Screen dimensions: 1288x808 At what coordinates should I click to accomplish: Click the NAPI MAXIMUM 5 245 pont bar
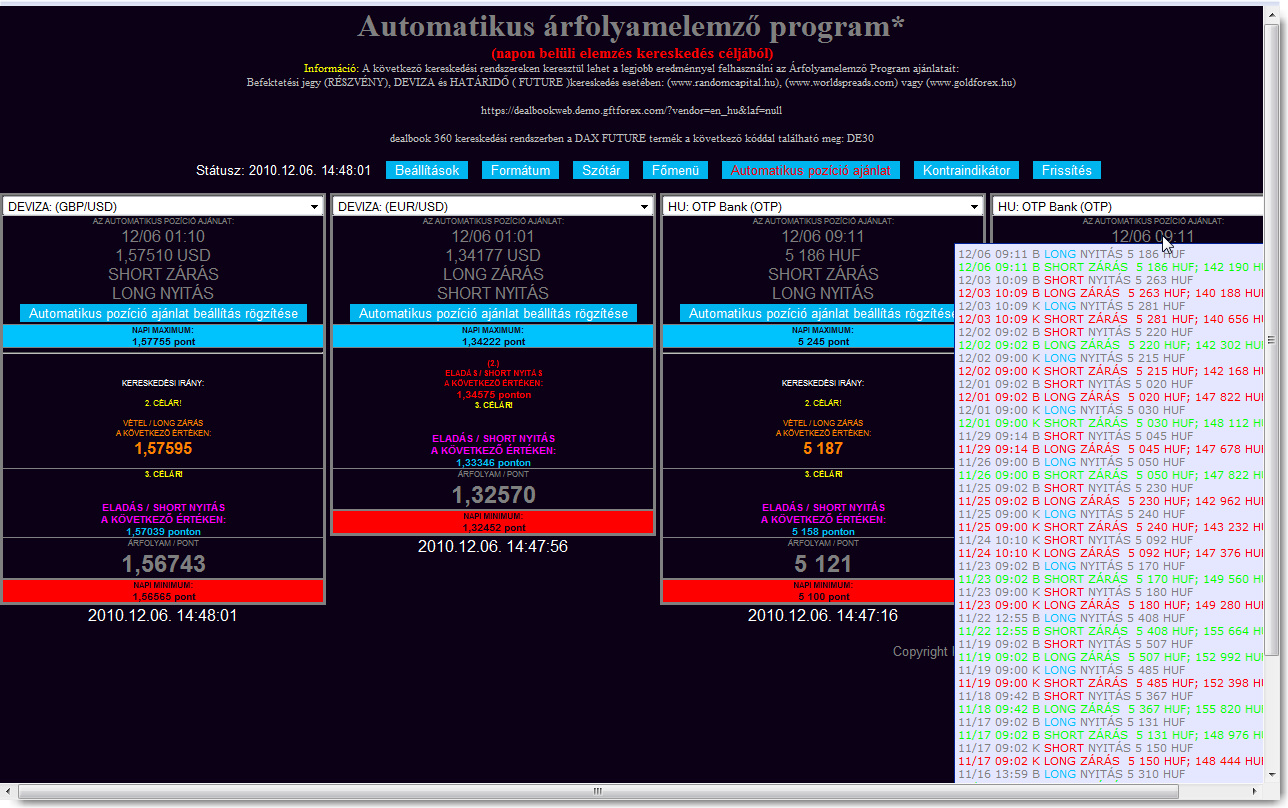(809, 336)
